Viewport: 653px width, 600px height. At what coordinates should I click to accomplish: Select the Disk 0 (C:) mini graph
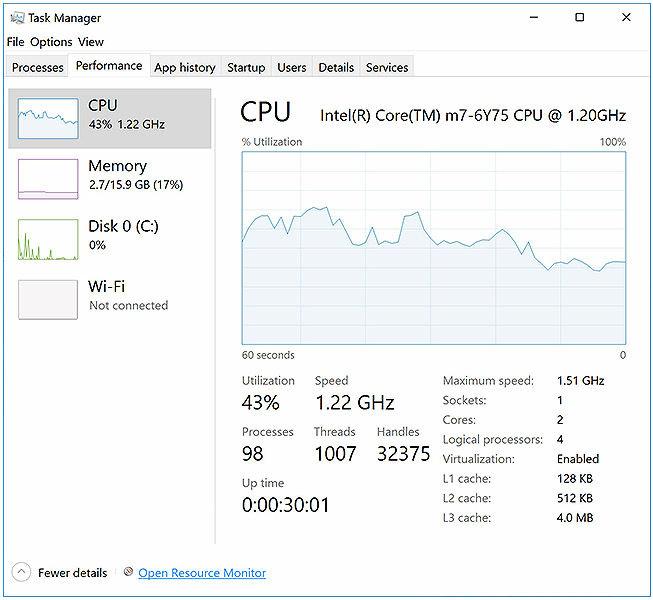(x=48, y=239)
